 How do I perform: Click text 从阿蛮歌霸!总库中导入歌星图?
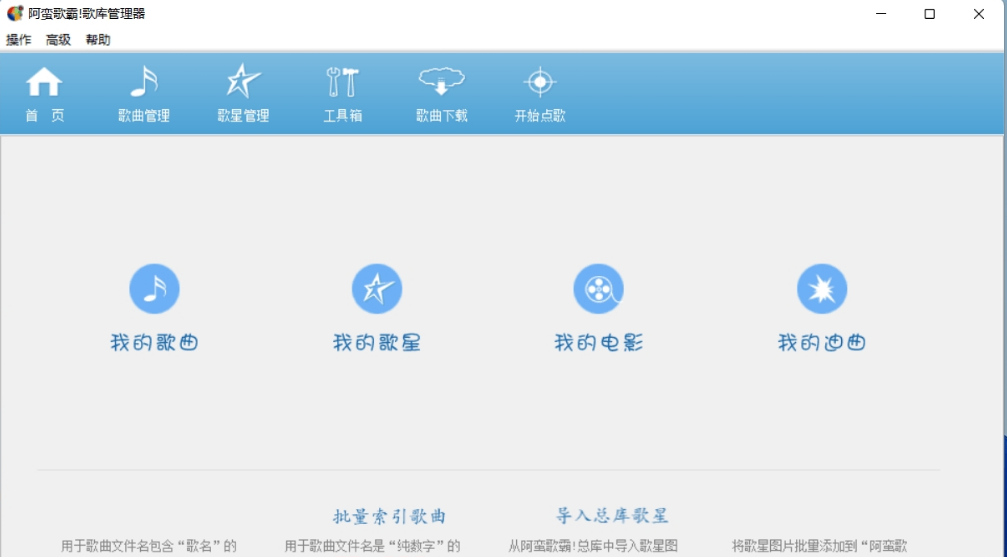point(593,546)
